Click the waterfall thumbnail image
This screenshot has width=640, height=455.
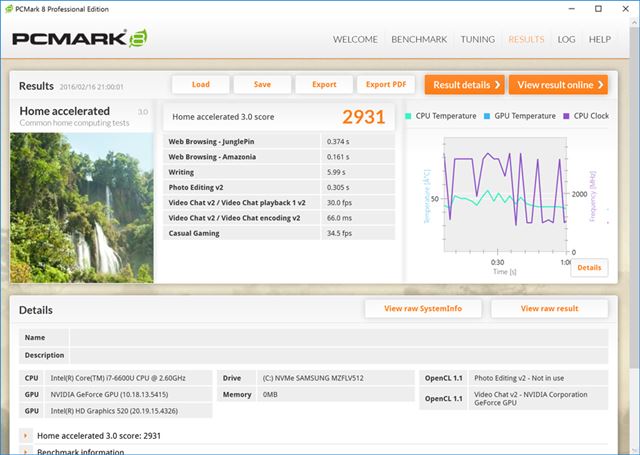pos(82,208)
